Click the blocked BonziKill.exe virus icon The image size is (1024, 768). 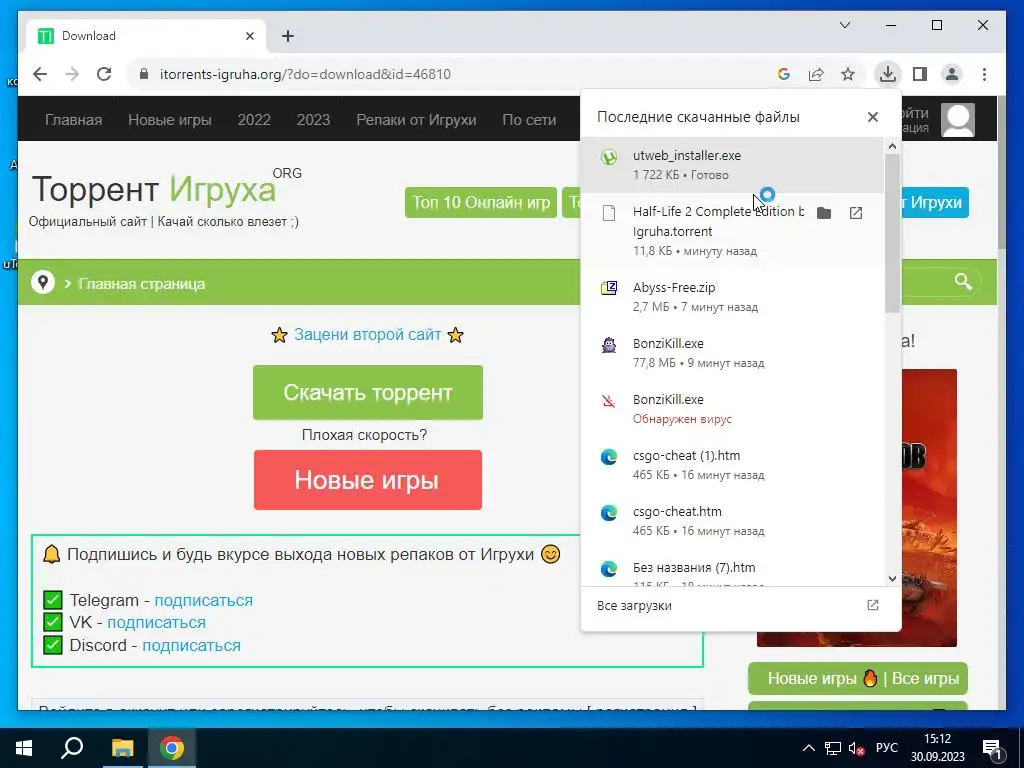[x=609, y=400]
